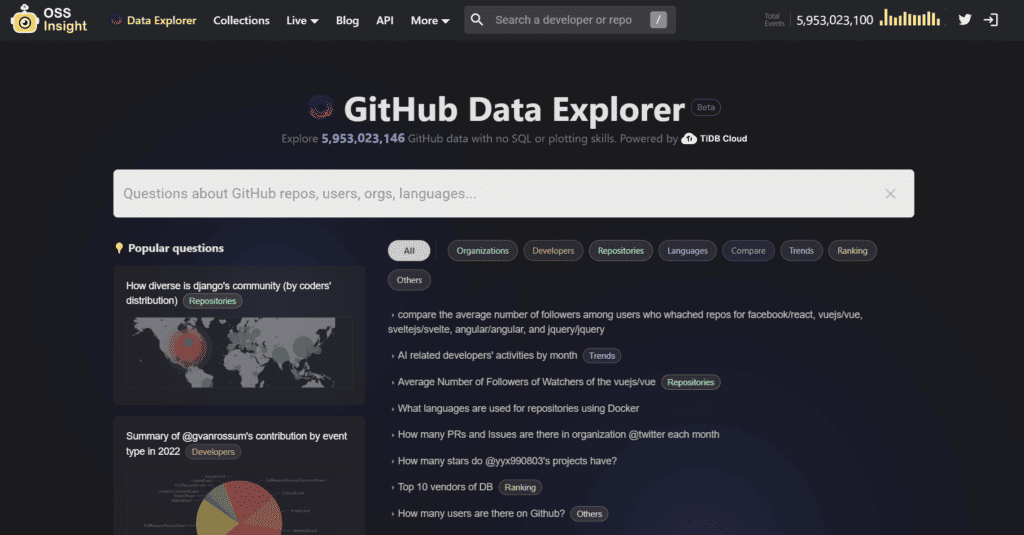Open the Collections nav item
Image resolution: width=1024 pixels, height=535 pixels.
[x=241, y=20]
